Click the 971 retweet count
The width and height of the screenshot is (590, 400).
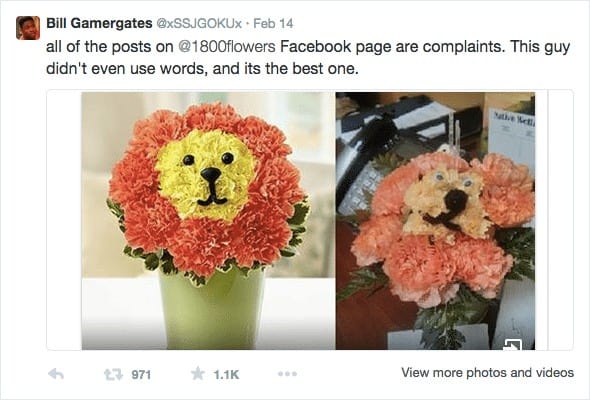[141, 375]
